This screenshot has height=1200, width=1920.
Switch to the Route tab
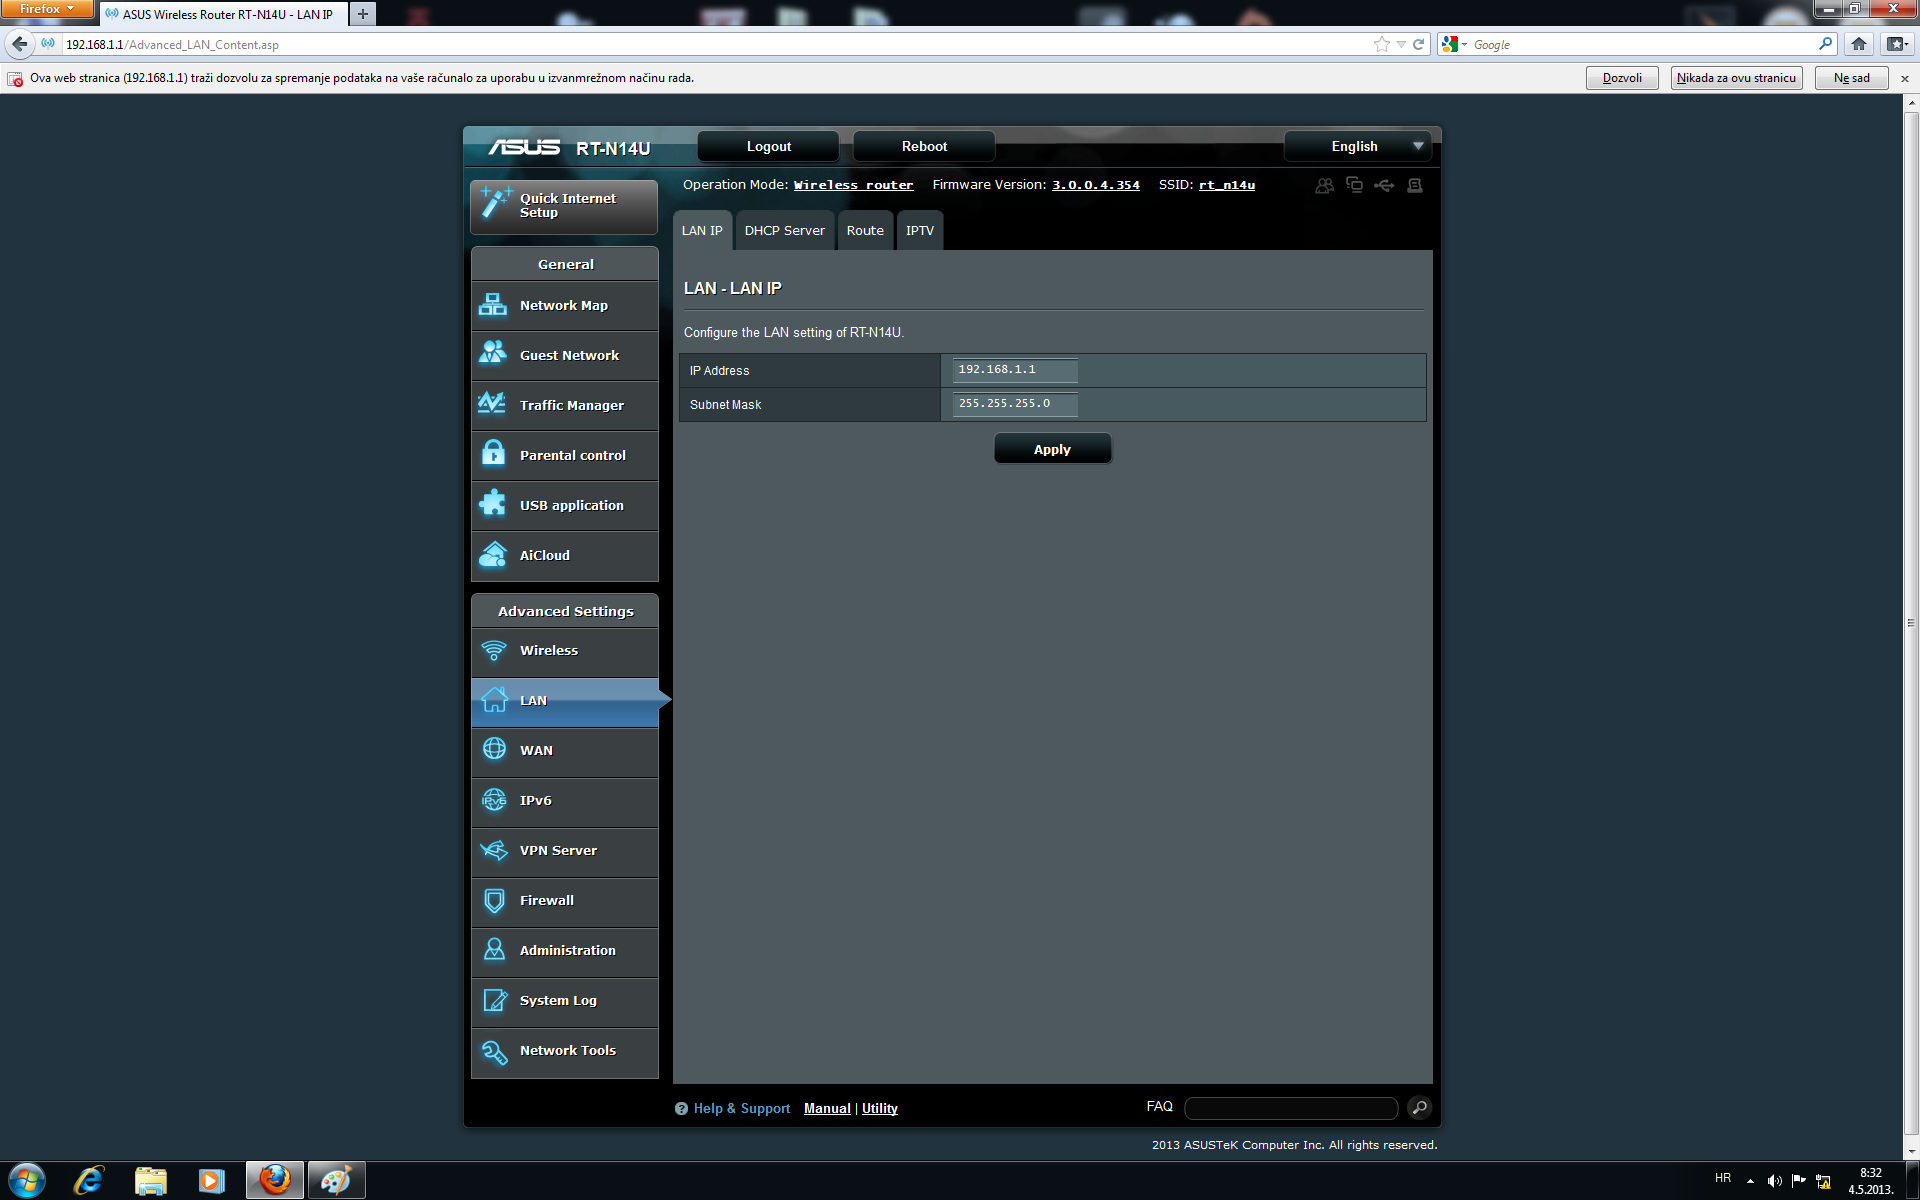click(865, 230)
